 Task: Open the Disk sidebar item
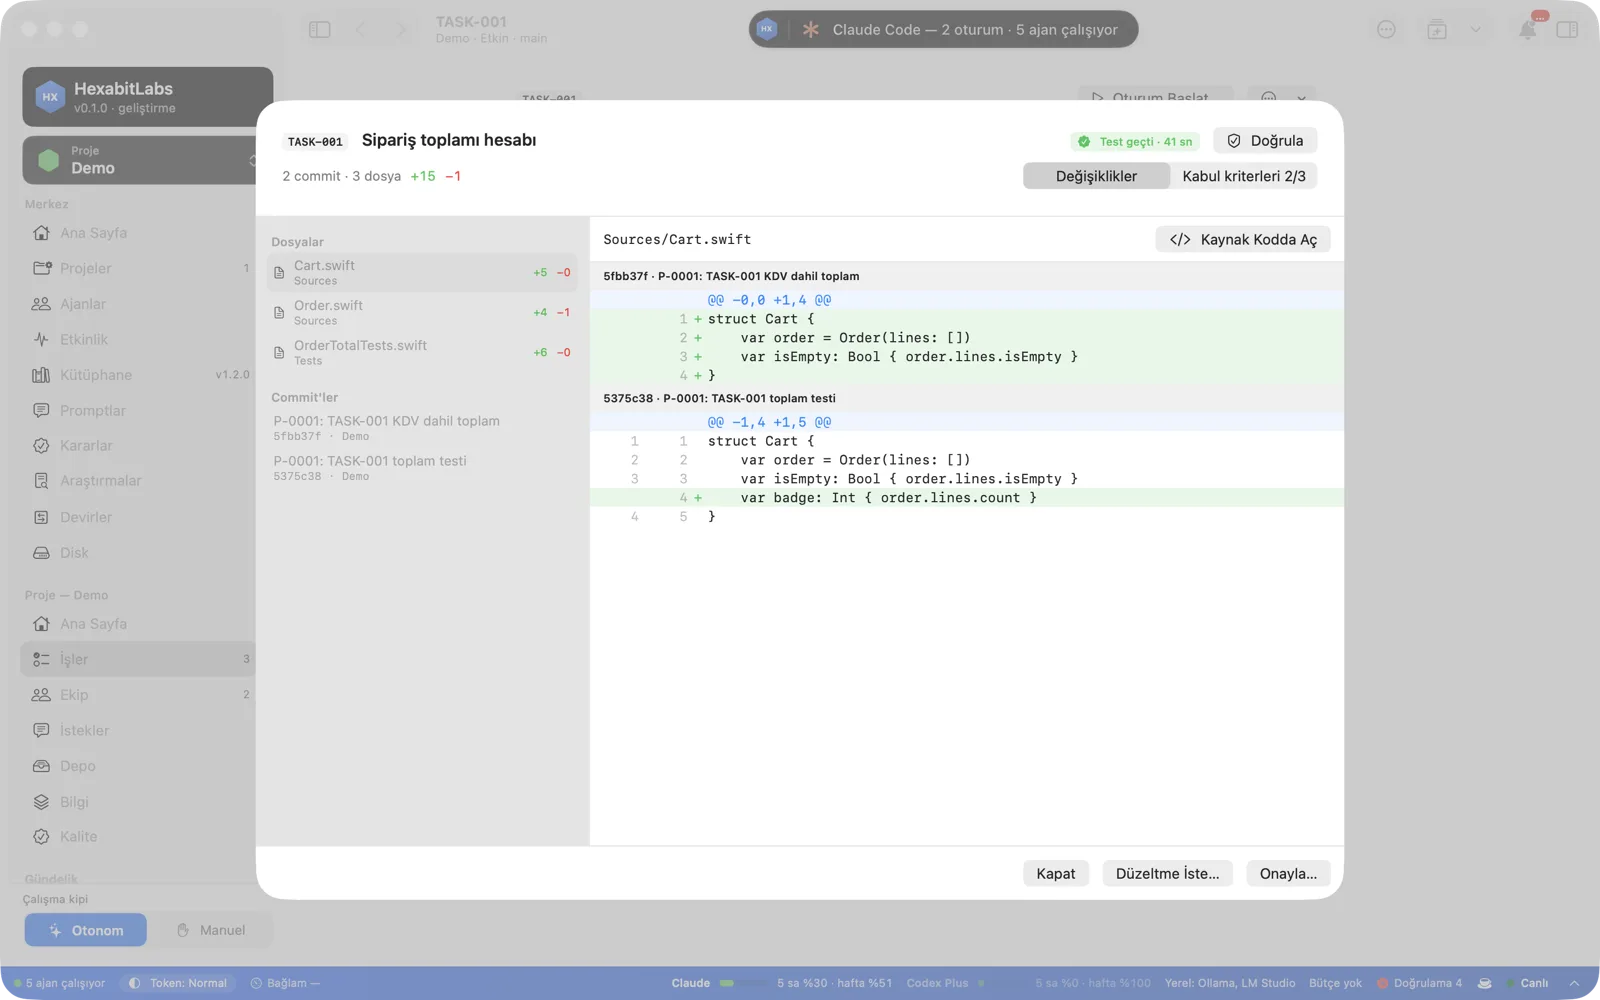click(138, 552)
